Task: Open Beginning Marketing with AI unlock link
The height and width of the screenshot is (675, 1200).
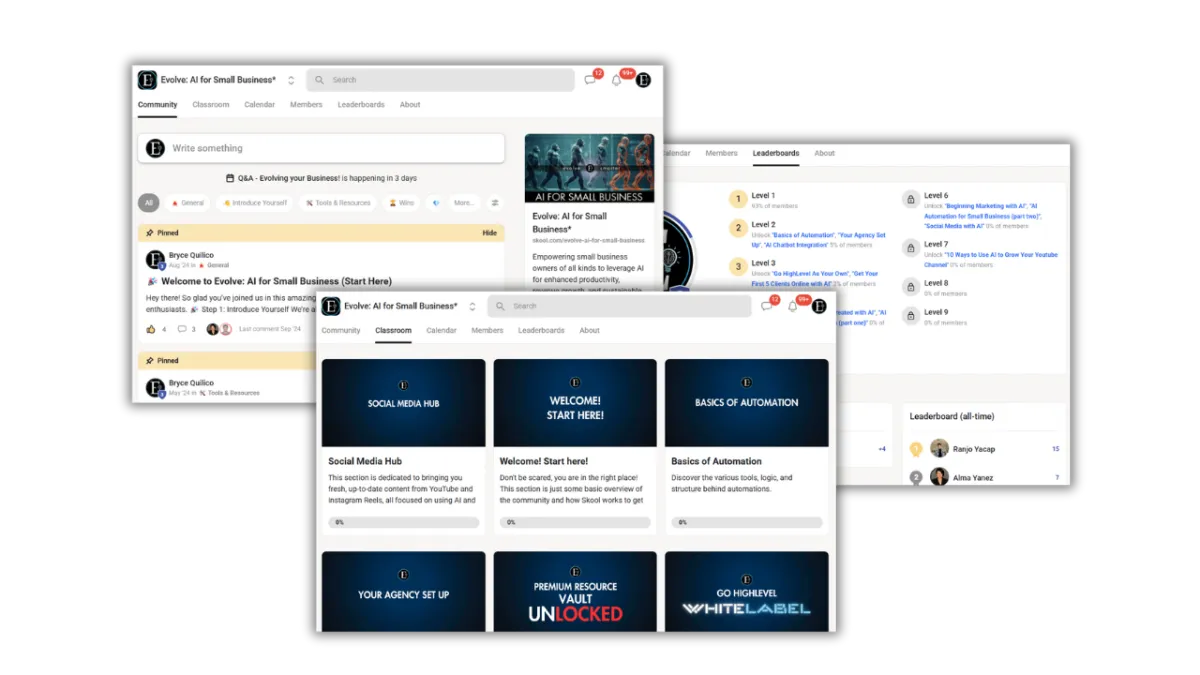Action: point(985,206)
